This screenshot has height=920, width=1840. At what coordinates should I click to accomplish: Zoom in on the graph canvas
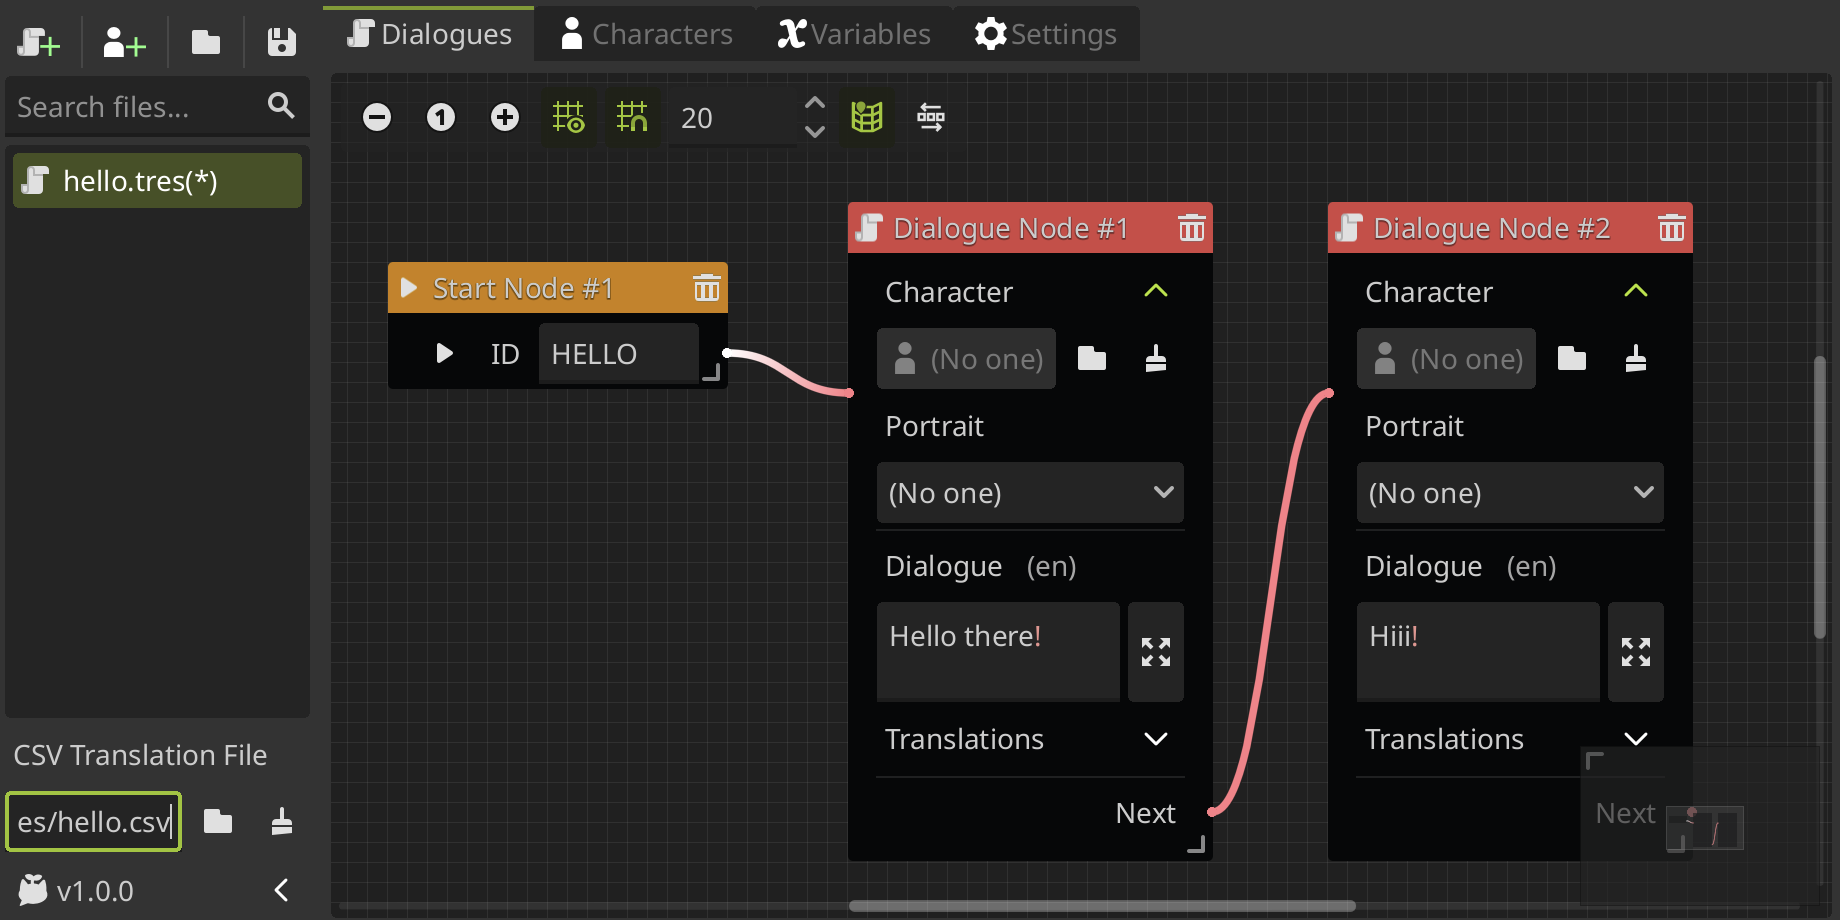coord(505,117)
